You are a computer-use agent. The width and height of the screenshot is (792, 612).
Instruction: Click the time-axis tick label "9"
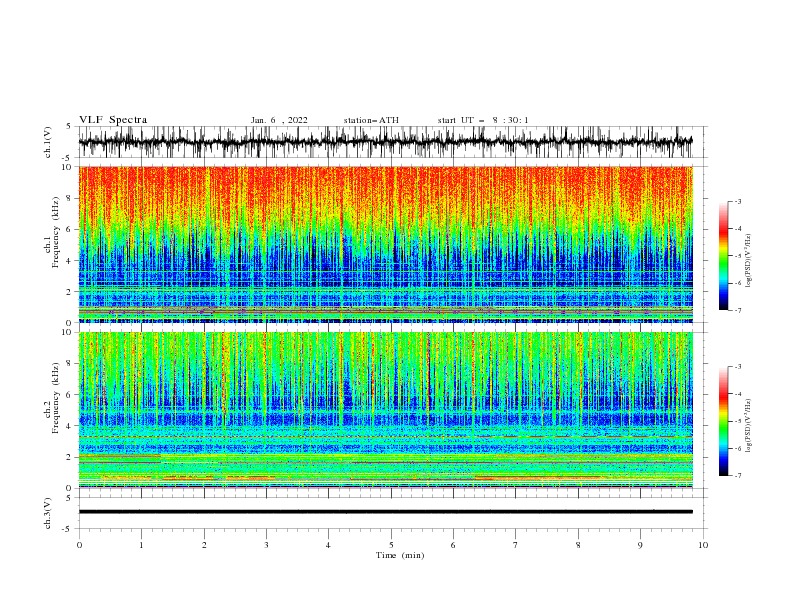pos(640,545)
